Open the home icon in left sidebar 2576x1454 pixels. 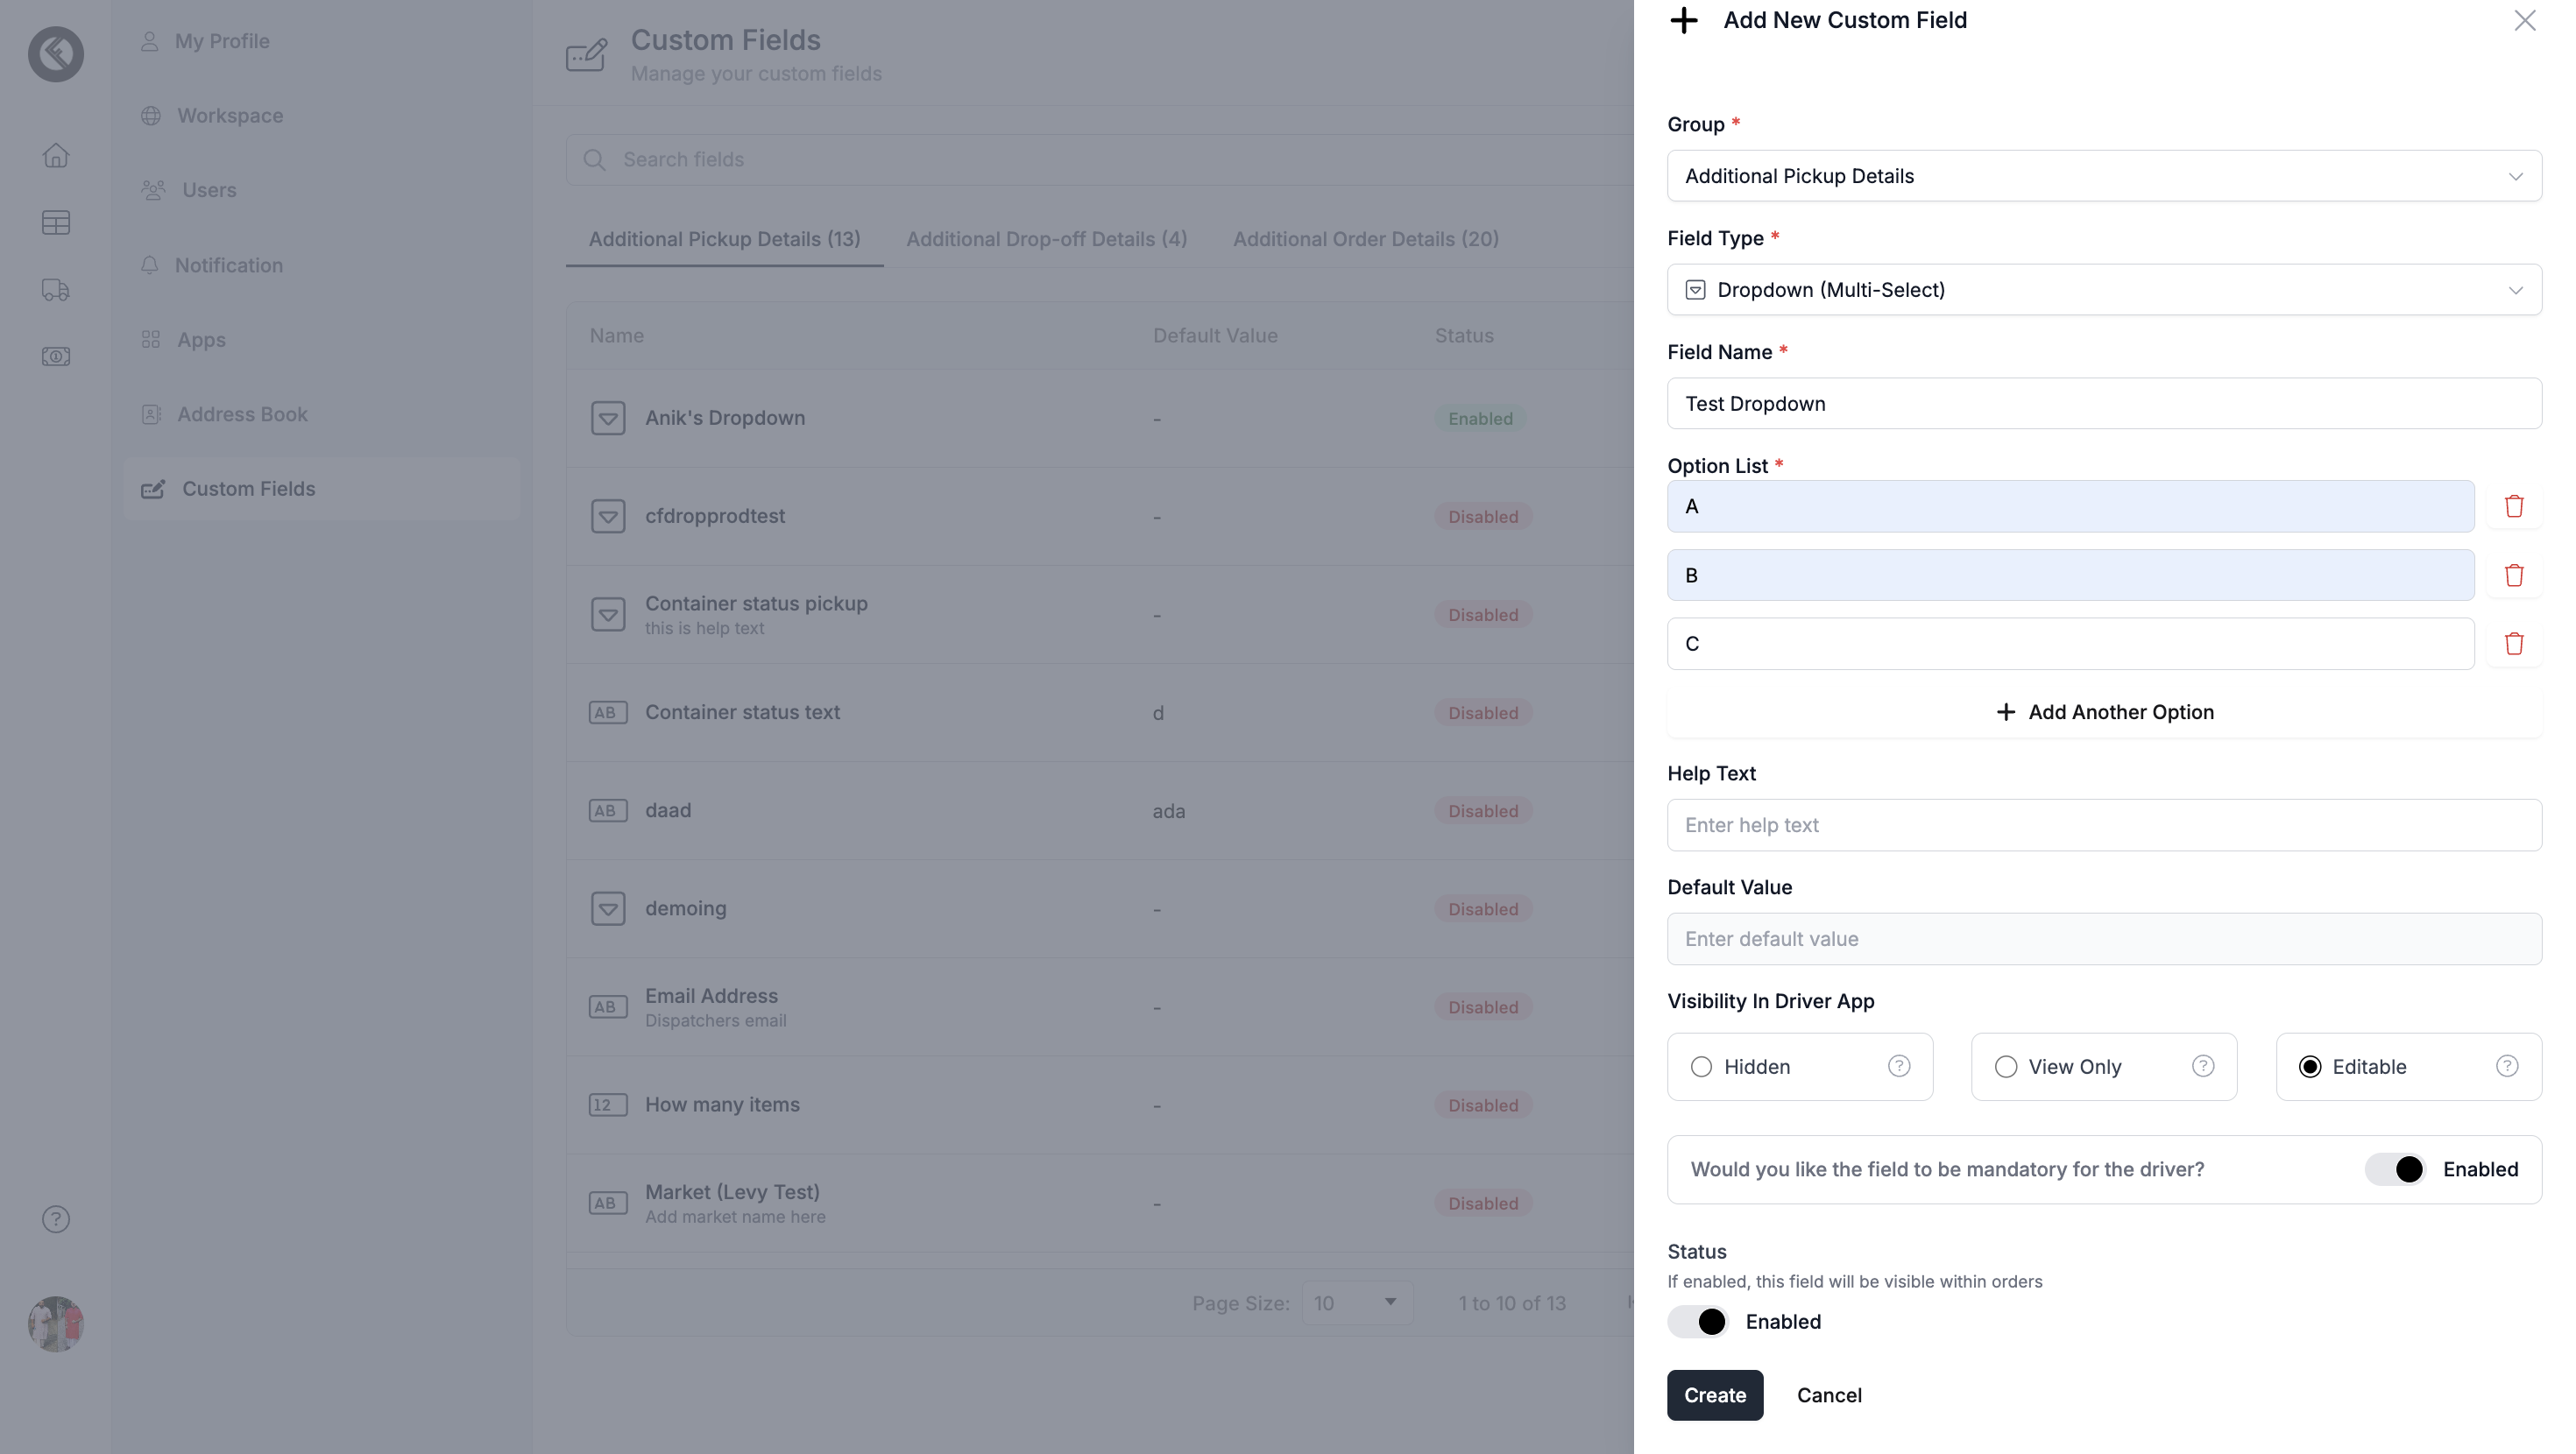56,155
